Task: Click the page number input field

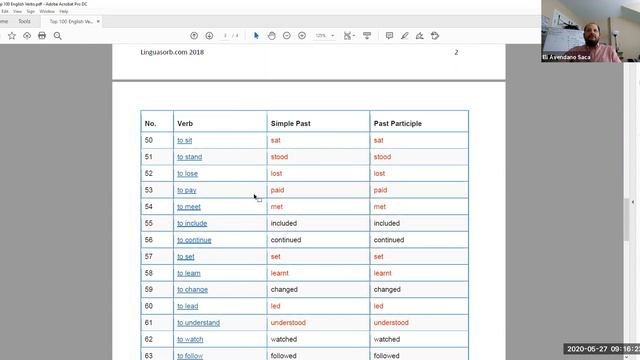Action: tap(225, 36)
